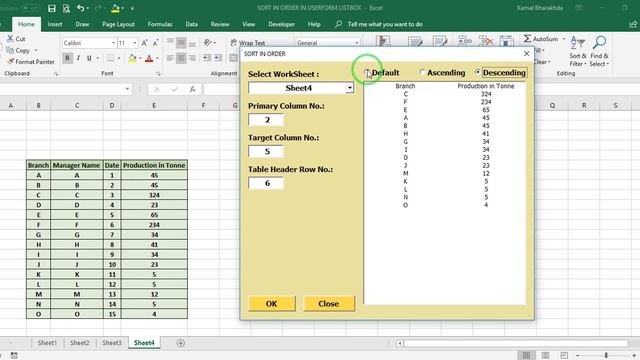
Task: Switch to the Insert ribbon tab
Action: [55, 24]
